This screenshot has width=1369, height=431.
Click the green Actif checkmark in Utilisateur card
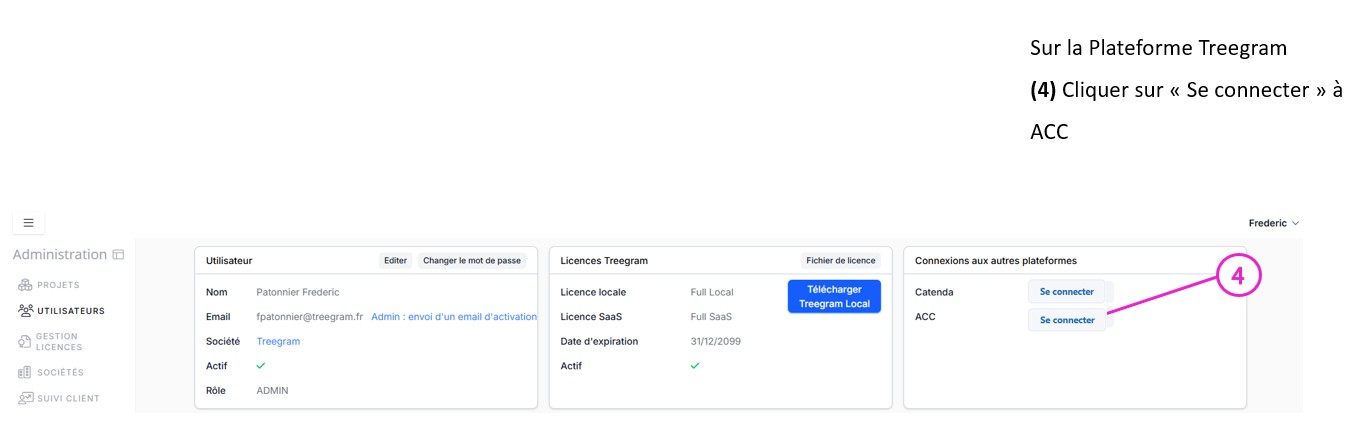click(261, 366)
